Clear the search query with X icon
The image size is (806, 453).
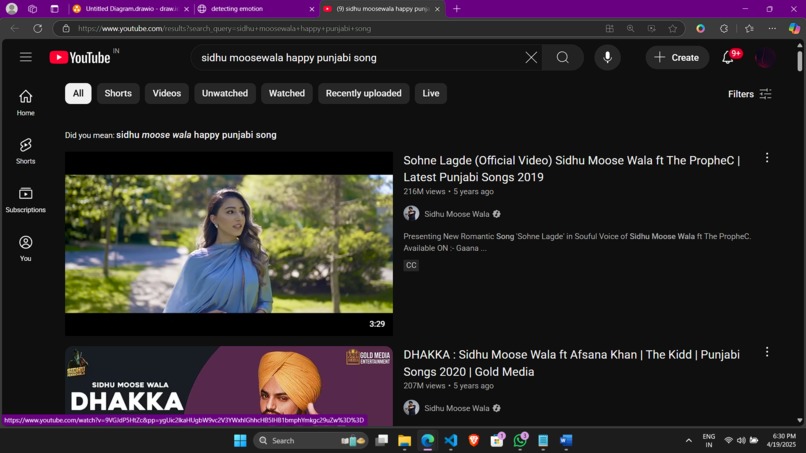click(x=531, y=58)
